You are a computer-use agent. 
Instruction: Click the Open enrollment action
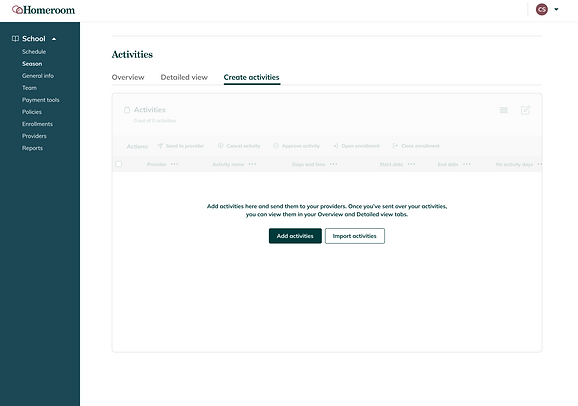point(356,146)
